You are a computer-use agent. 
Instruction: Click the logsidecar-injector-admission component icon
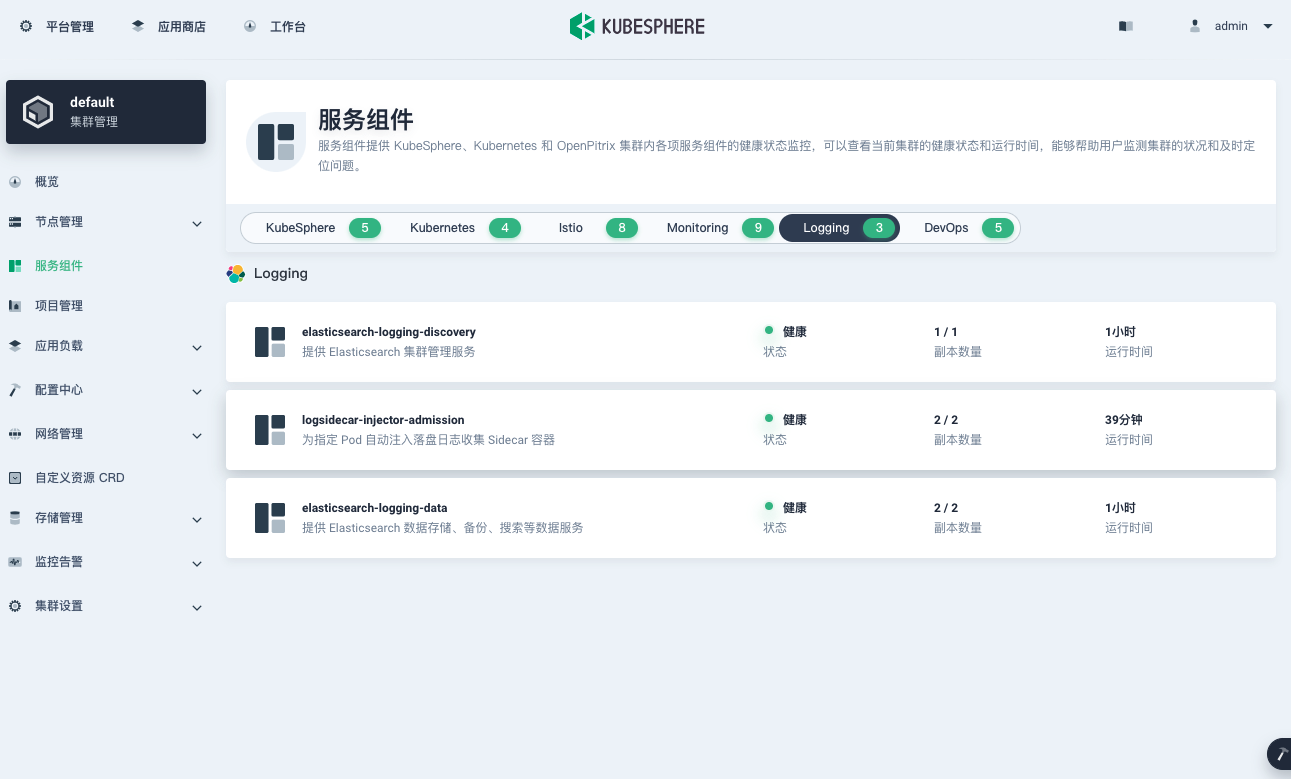pyautogui.click(x=270, y=430)
